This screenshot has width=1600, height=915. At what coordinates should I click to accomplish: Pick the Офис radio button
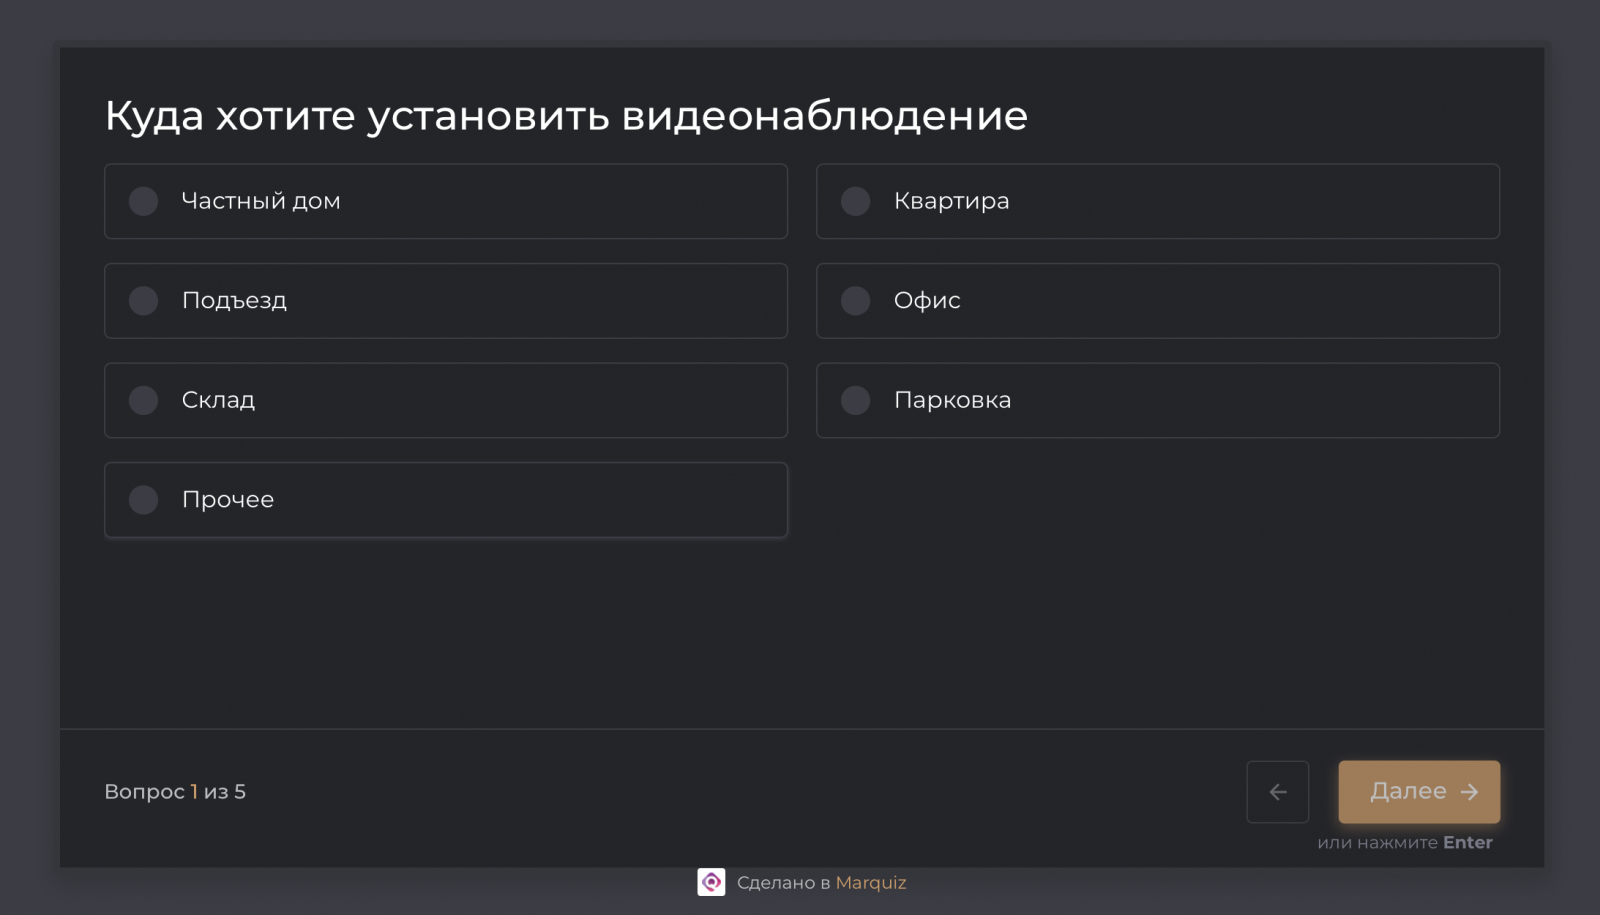[x=856, y=301]
